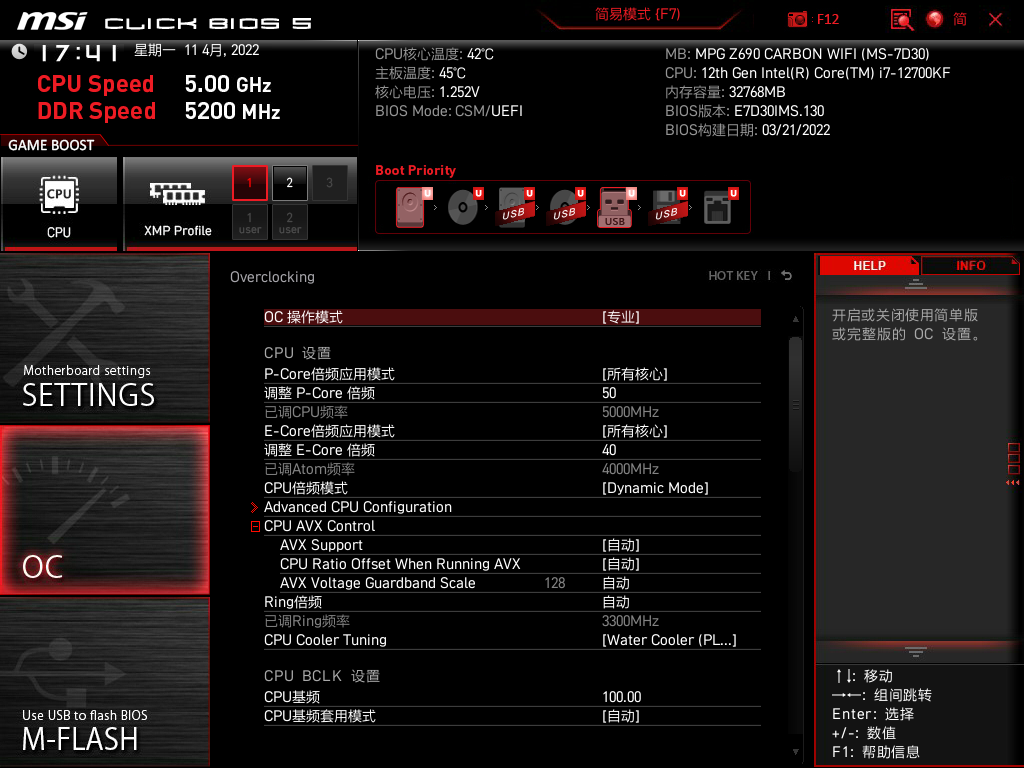The image size is (1024, 768).
Task: Edit the CPU基频 100.00 value
Action: click(512, 697)
